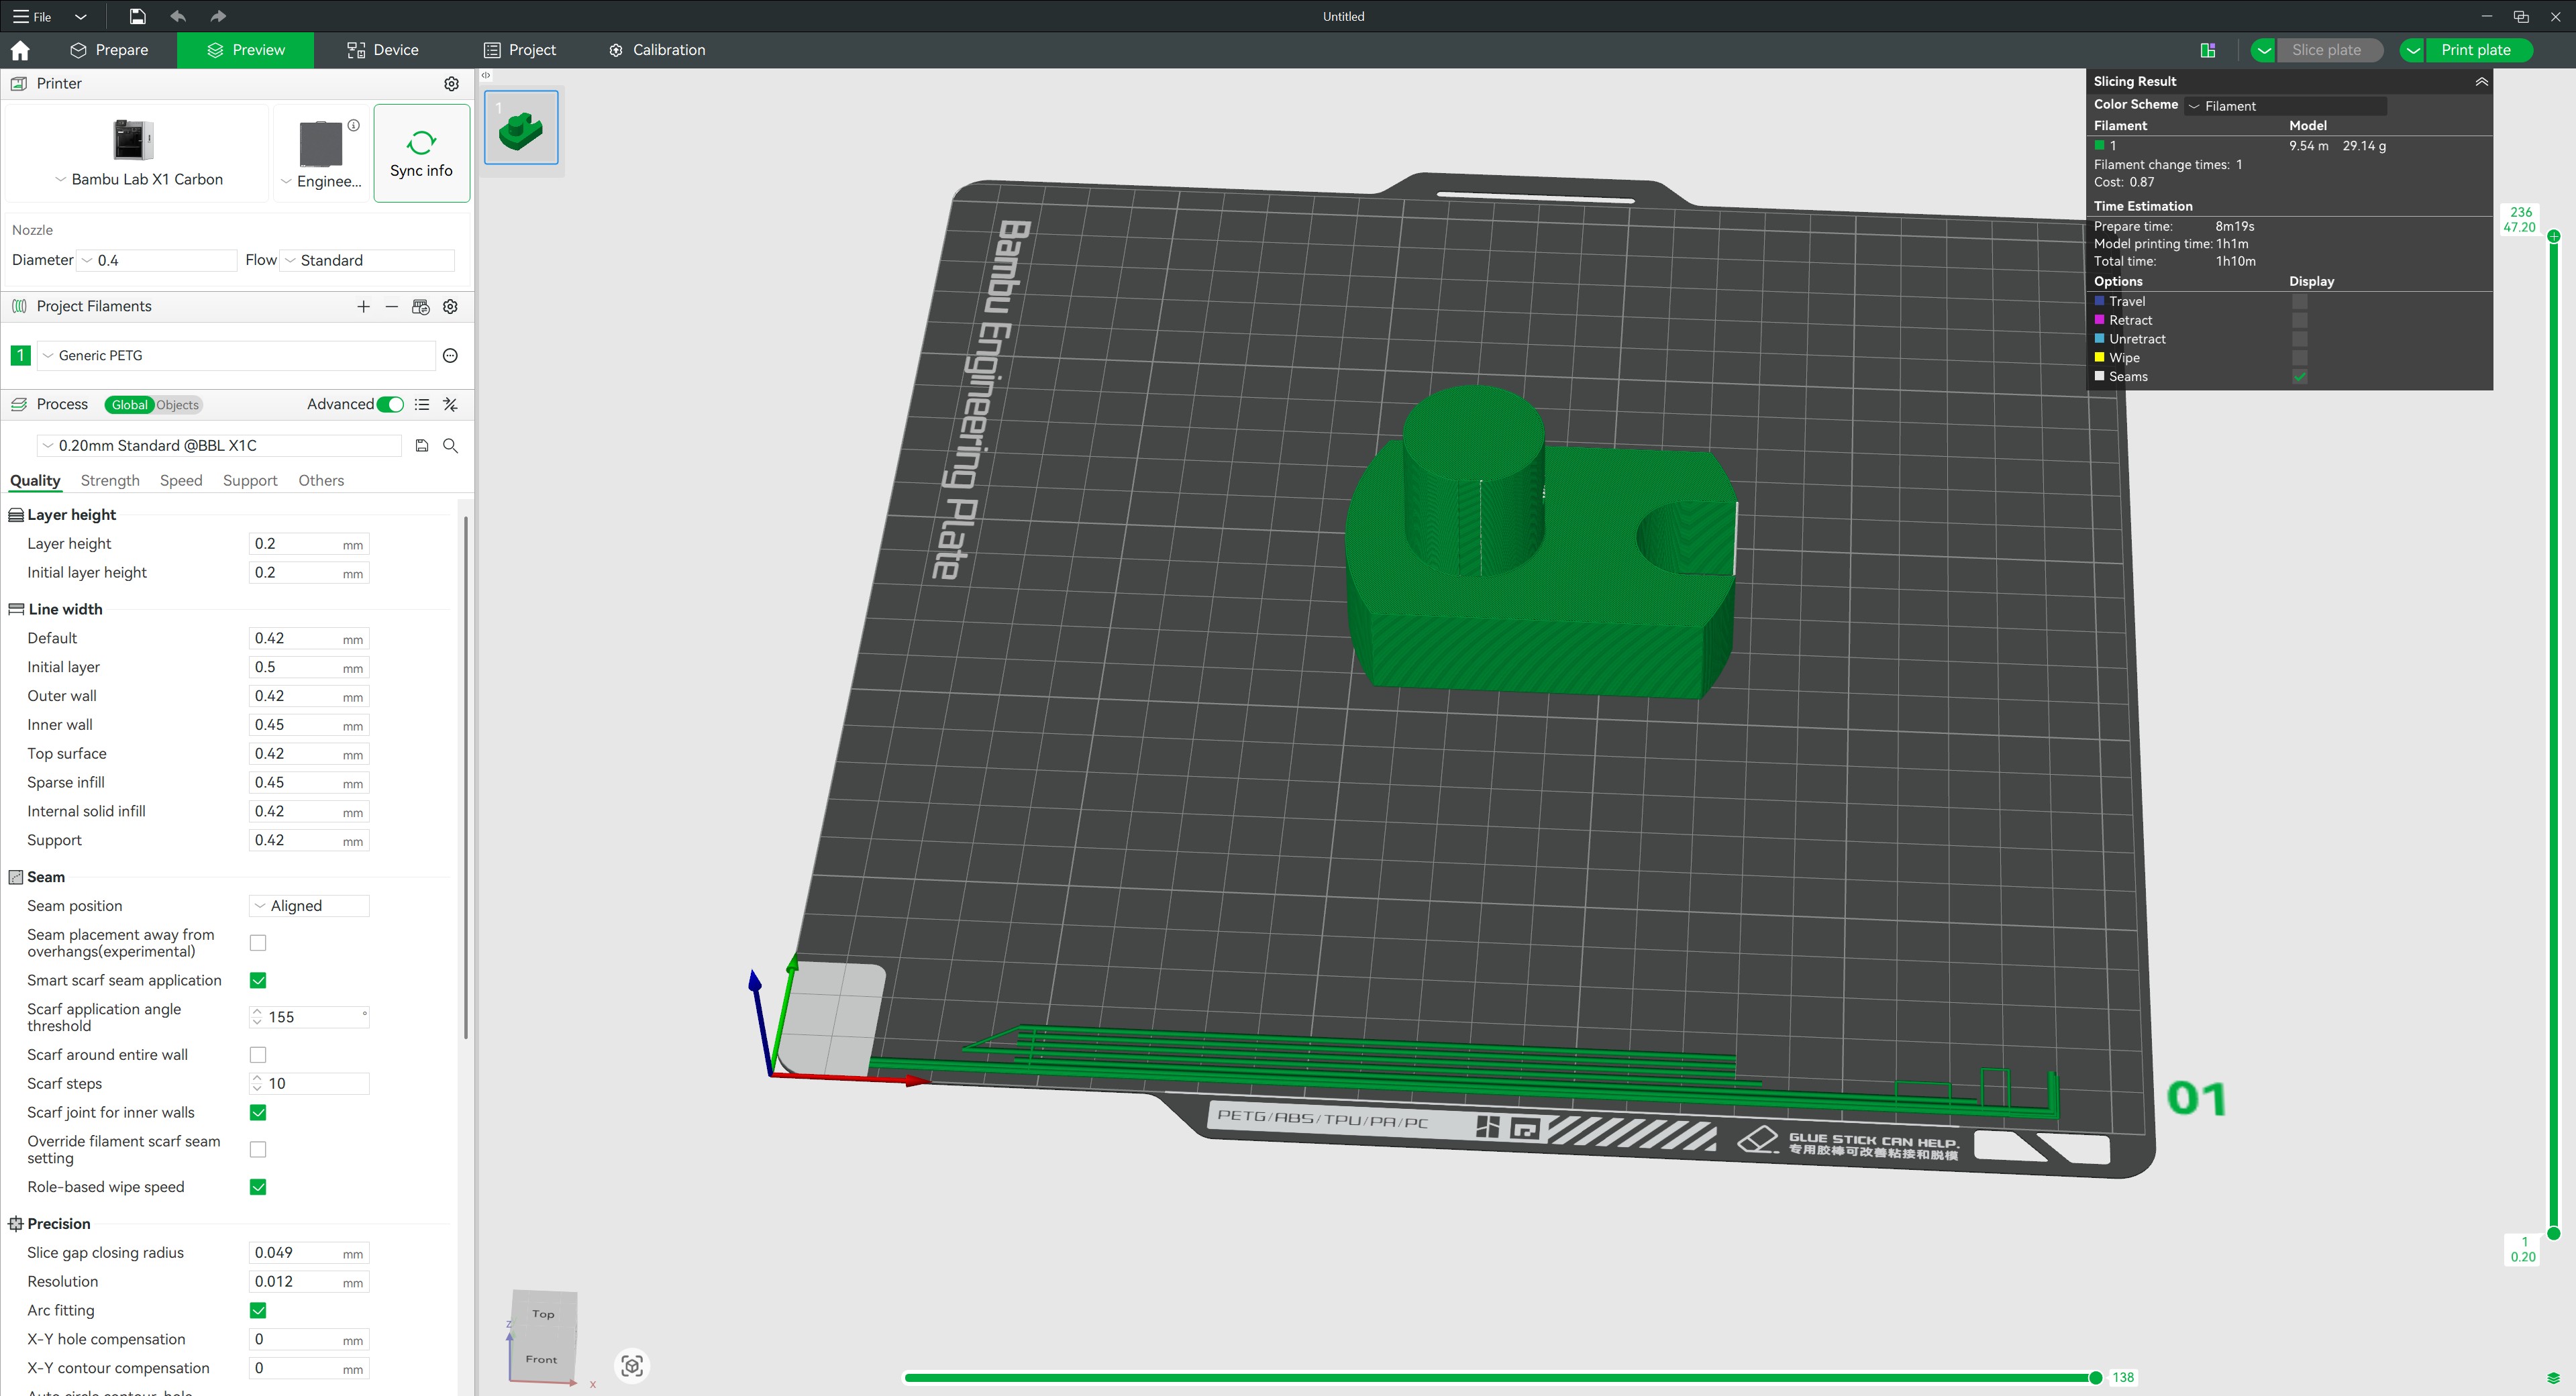2576x1396 pixels.
Task: Click the reset camera view icon
Action: coord(632,1365)
